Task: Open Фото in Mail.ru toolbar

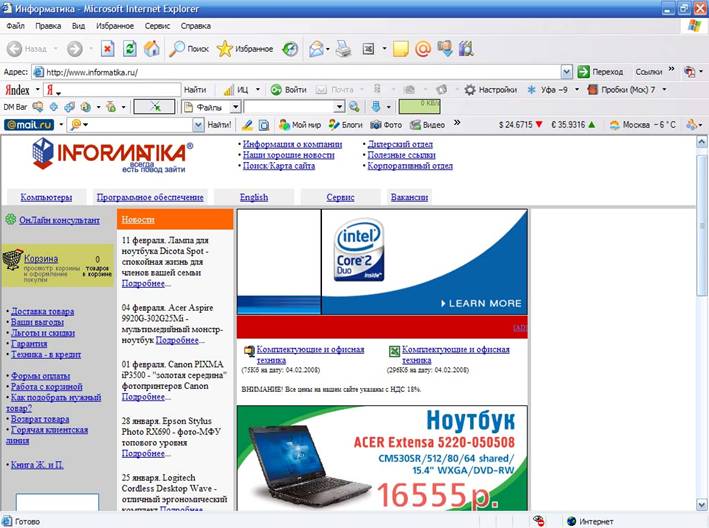Action: pyautogui.click(x=386, y=124)
